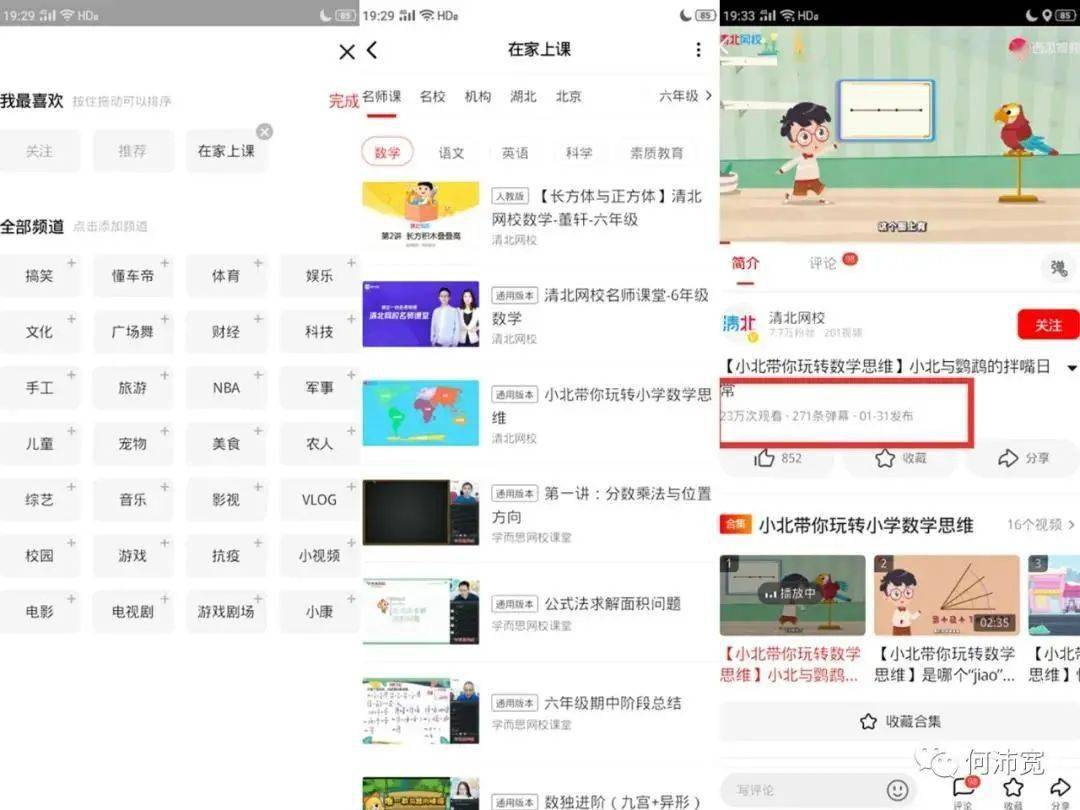Remove 在家上课 from favorites via its x badge
Screen dimensions: 1080x810
[x=264, y=132]
